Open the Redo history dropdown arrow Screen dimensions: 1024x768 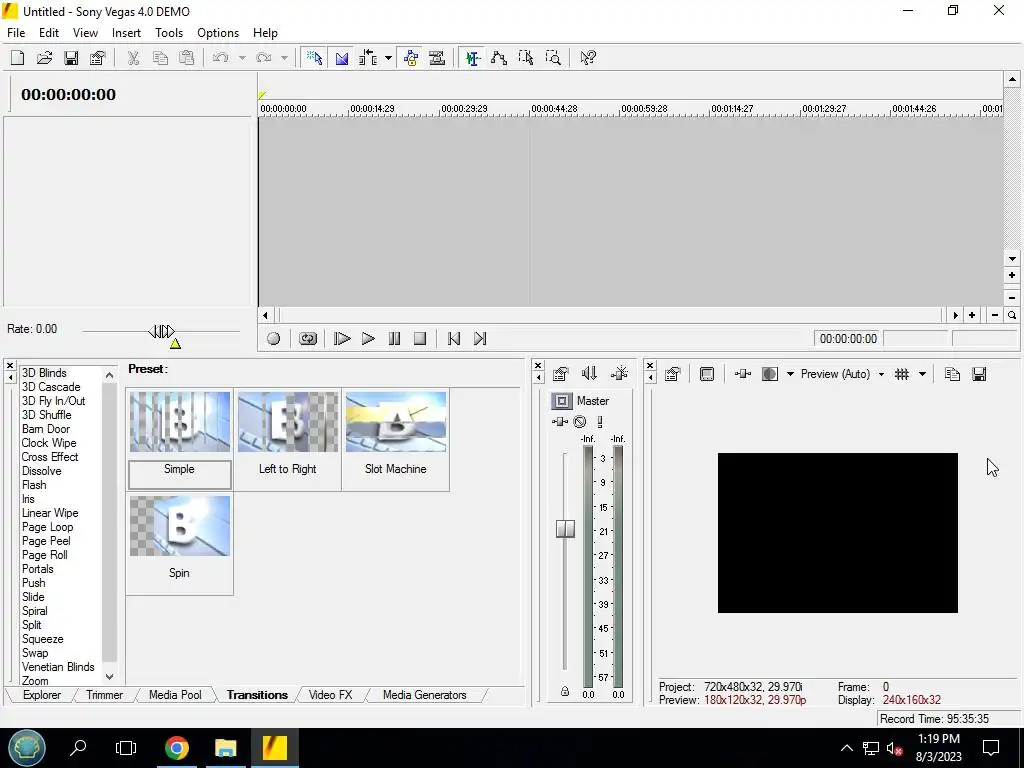tap(284, 58)
